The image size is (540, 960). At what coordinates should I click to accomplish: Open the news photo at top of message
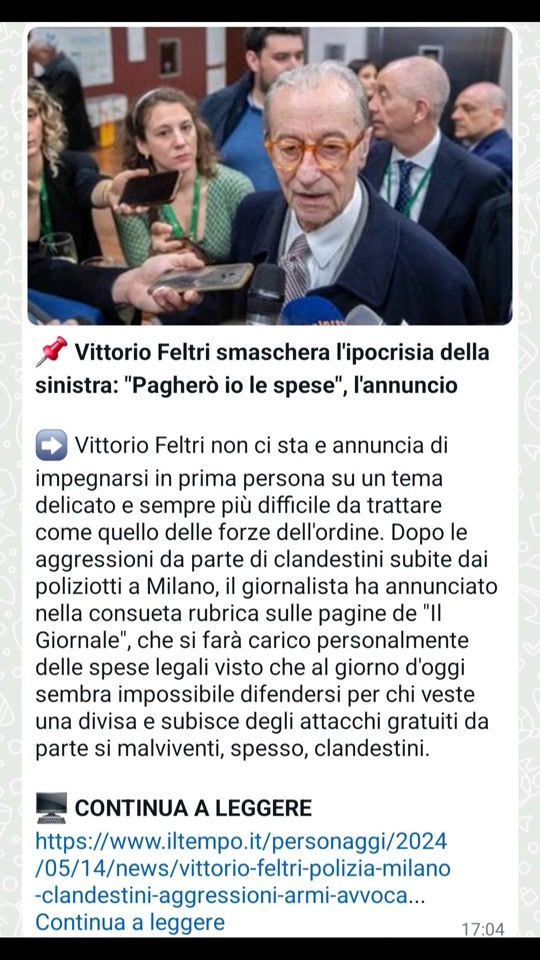(270, 176)
